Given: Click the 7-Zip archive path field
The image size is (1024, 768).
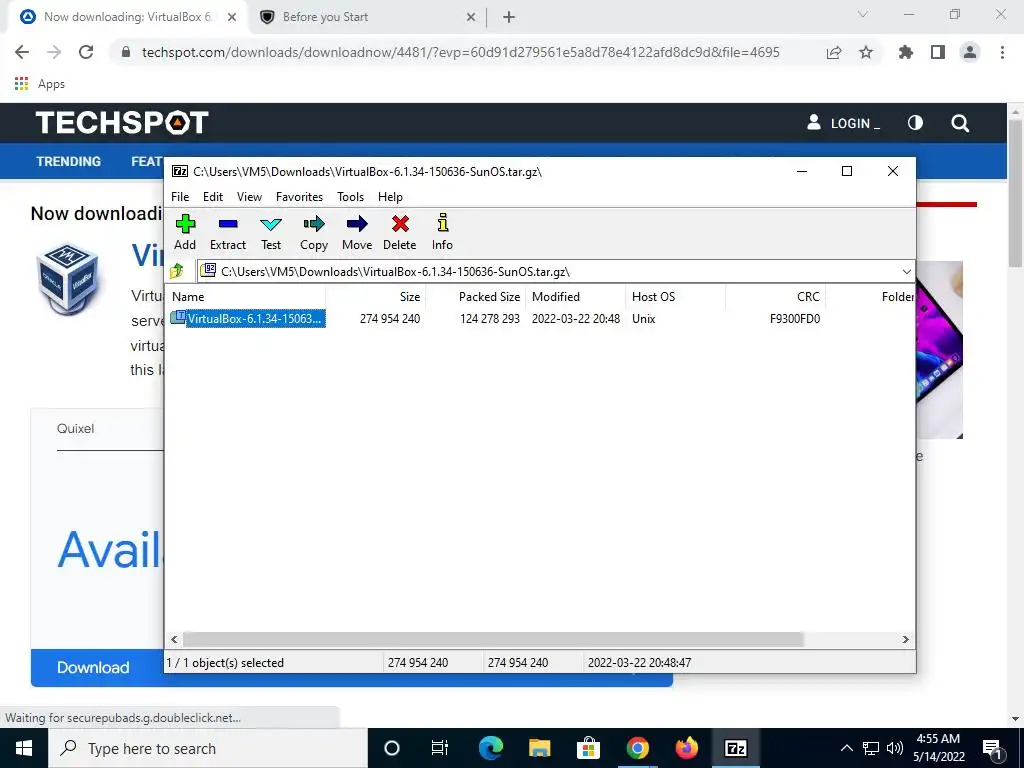Looking at the screenshot, I should tap(549, 272).
